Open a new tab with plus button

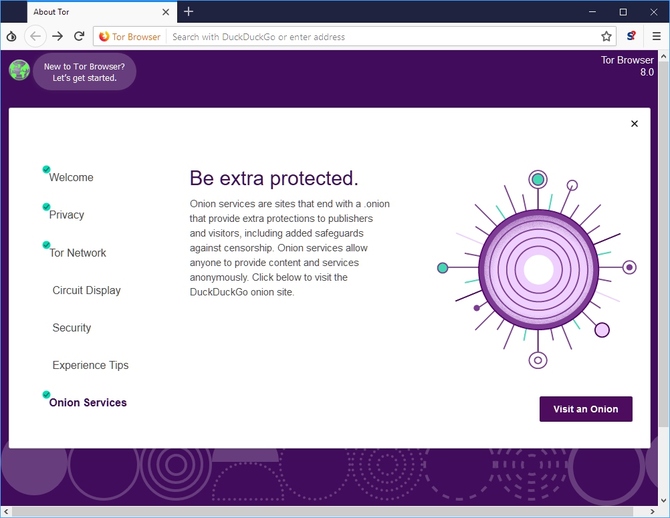tap(188, 12)
